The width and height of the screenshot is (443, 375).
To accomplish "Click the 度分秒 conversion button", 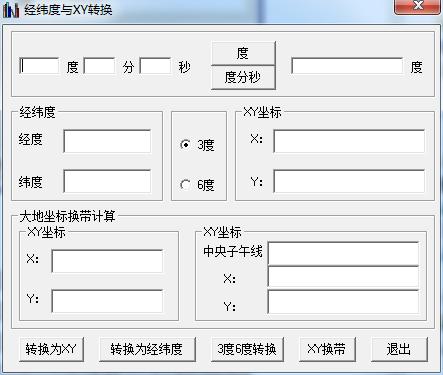I will point(243,77).
